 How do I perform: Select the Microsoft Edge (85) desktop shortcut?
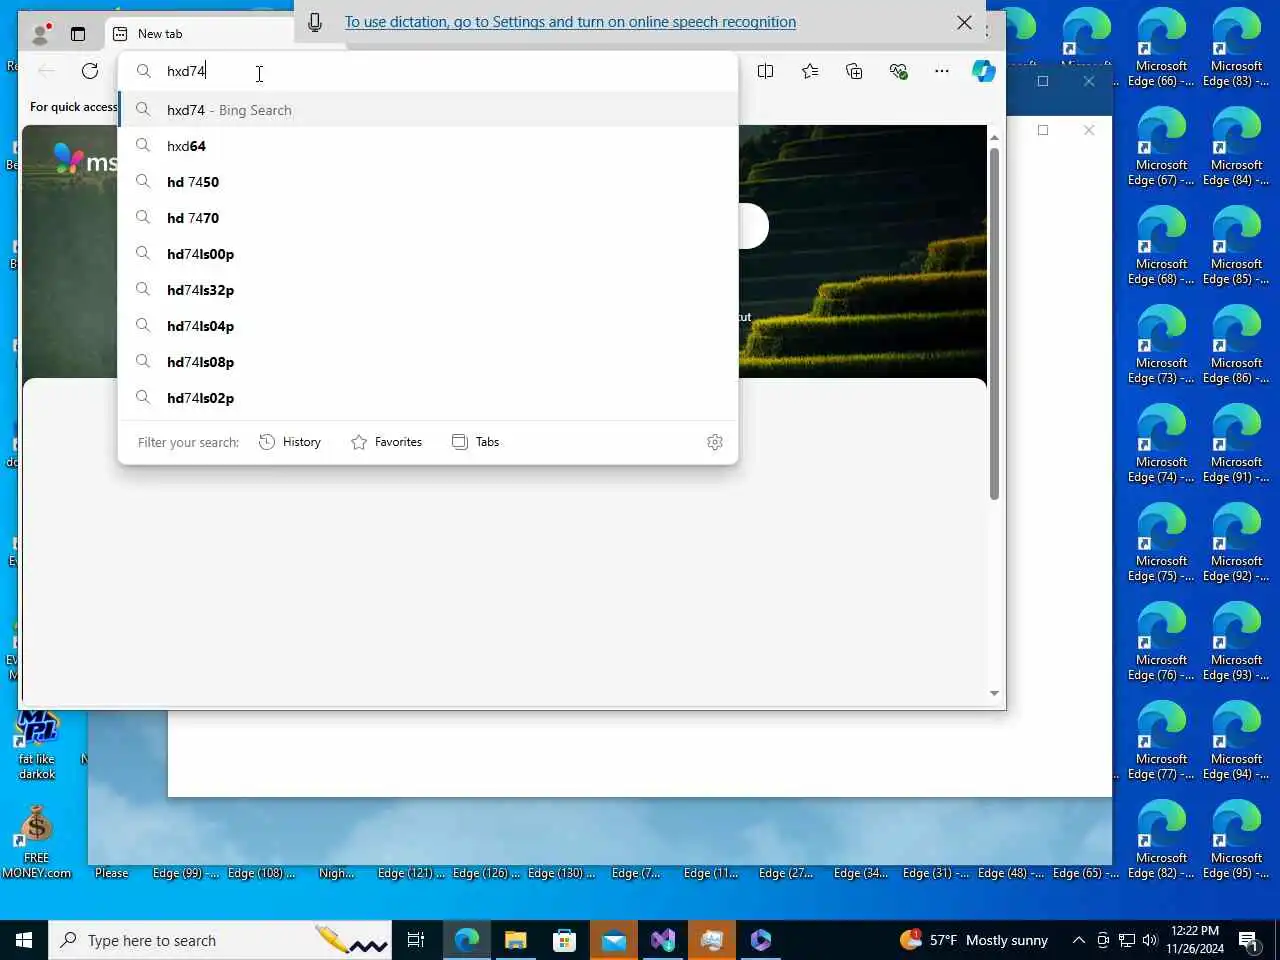tap(1236, 246)
